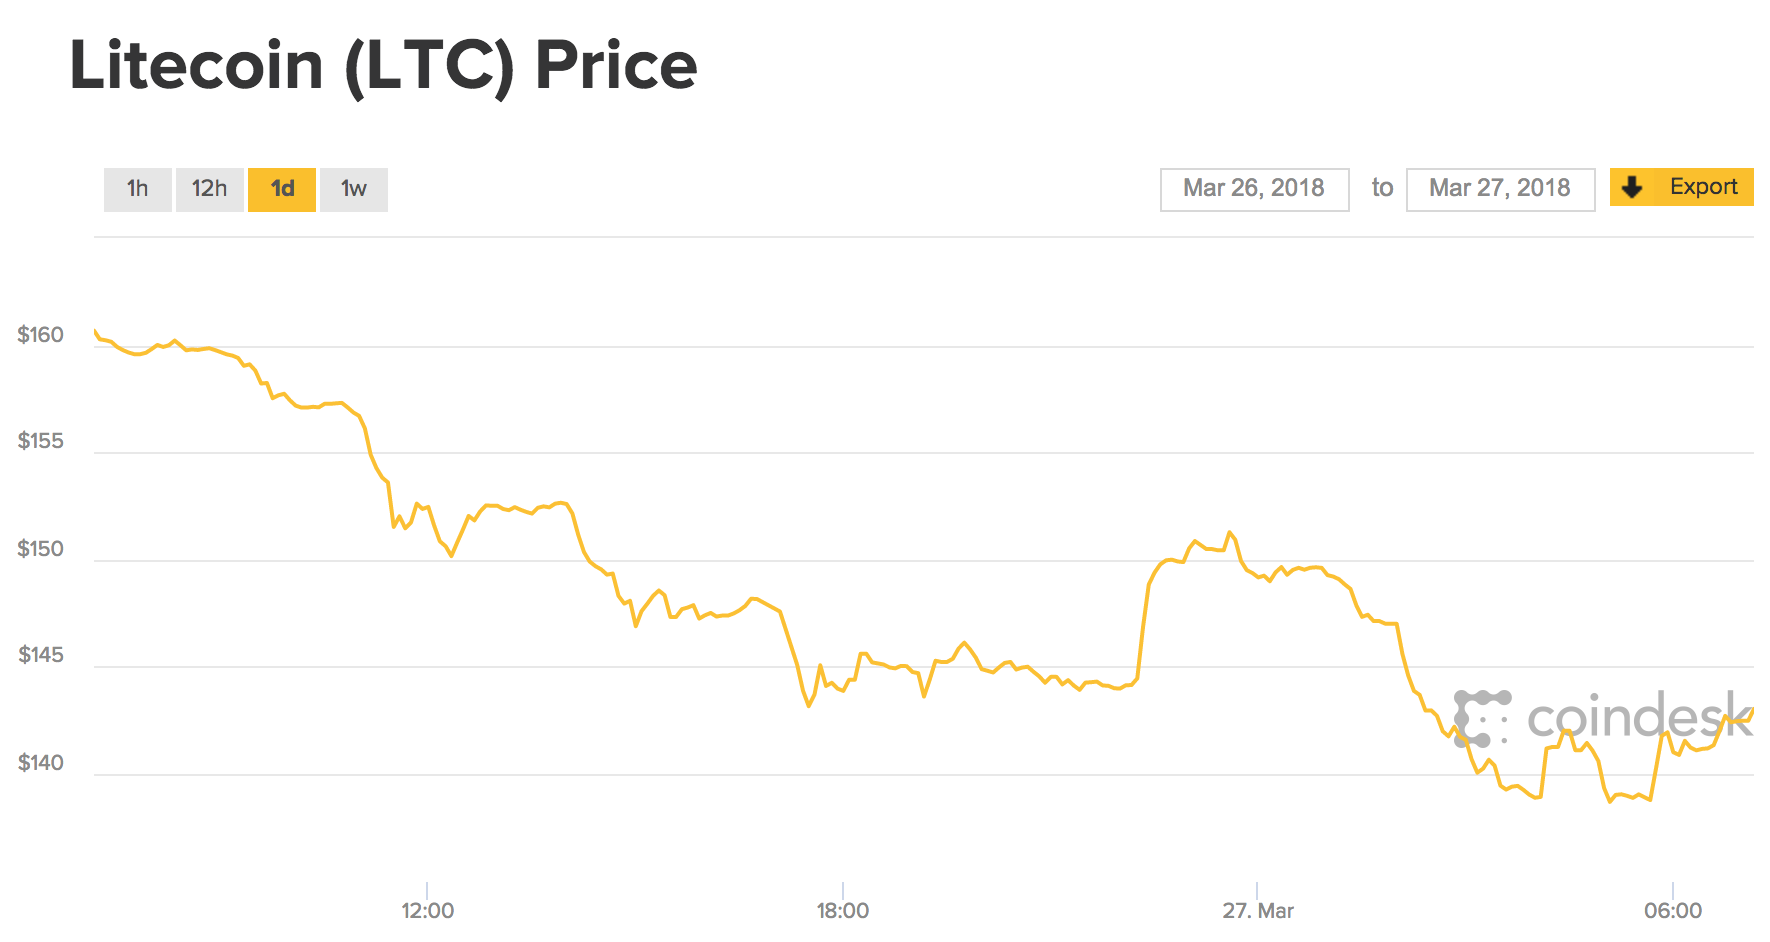Click the Litecoin (LTC) Price title

pos(383,64)
